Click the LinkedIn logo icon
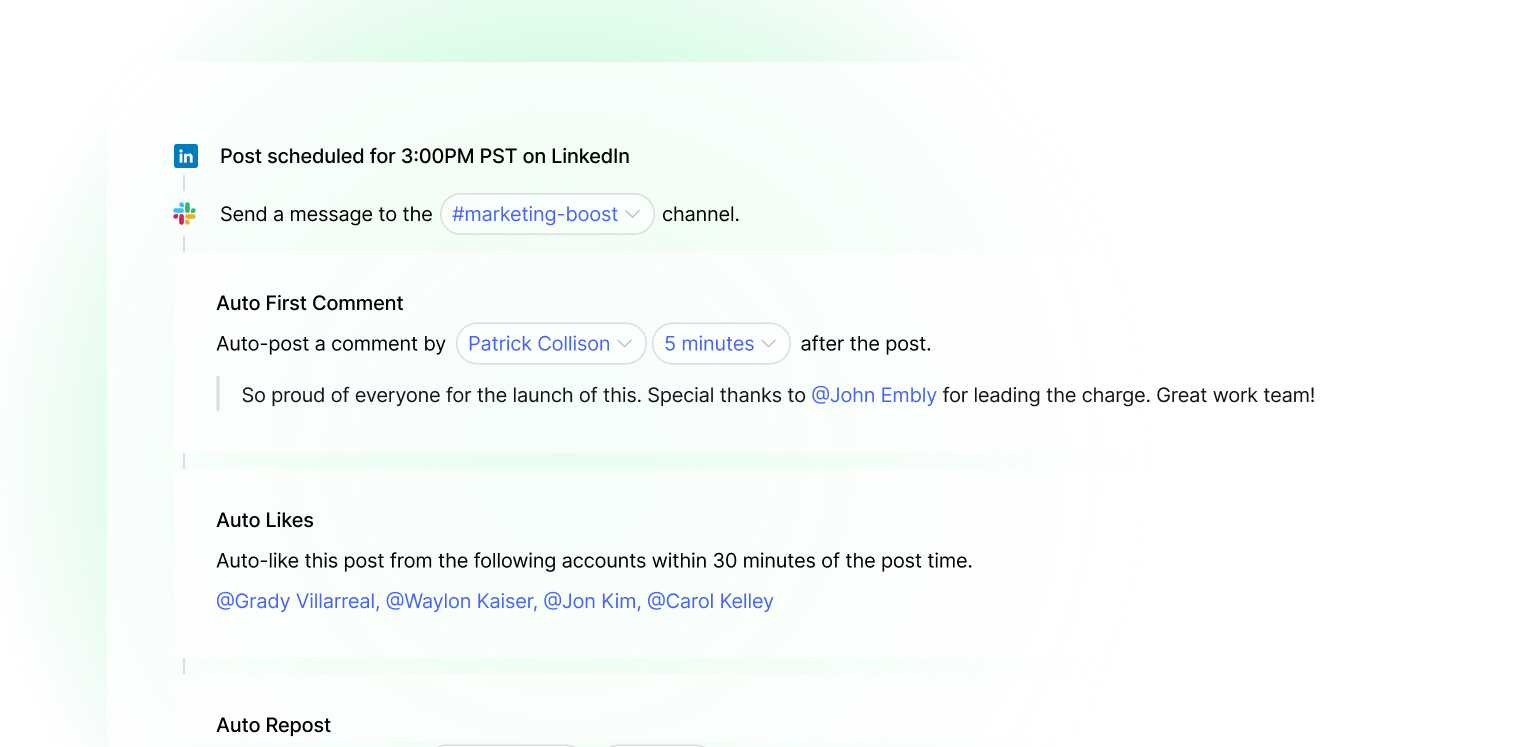The width and height of the screenshot is (1524, 747). (x=185, y=156)
